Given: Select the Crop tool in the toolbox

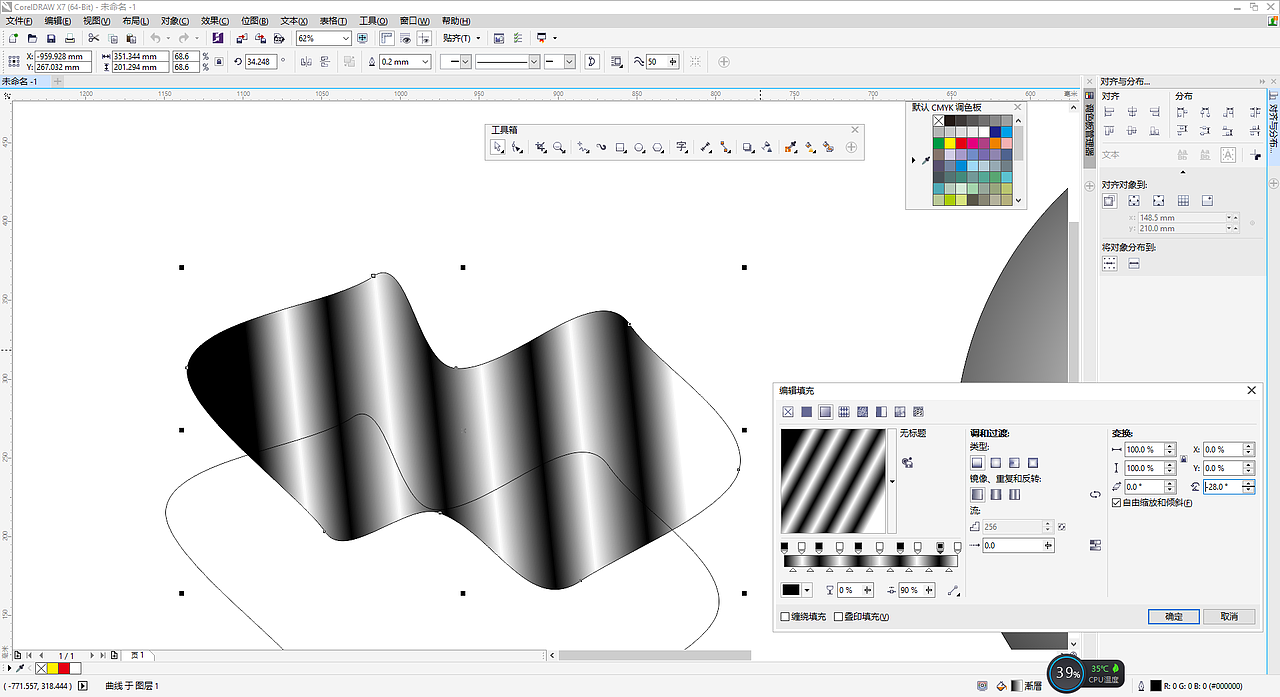Looking at the screenshot, I should 540,147.
